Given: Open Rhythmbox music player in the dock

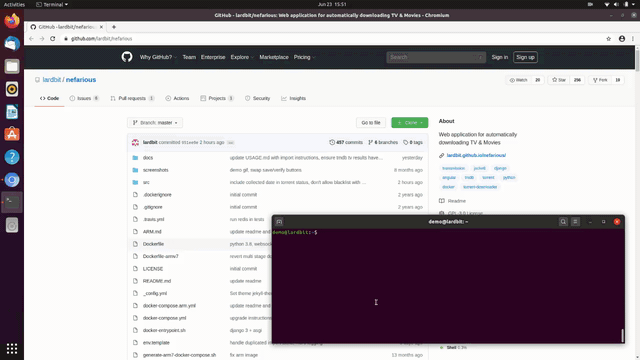Looking at the screenshot, I should pos(12,89).
